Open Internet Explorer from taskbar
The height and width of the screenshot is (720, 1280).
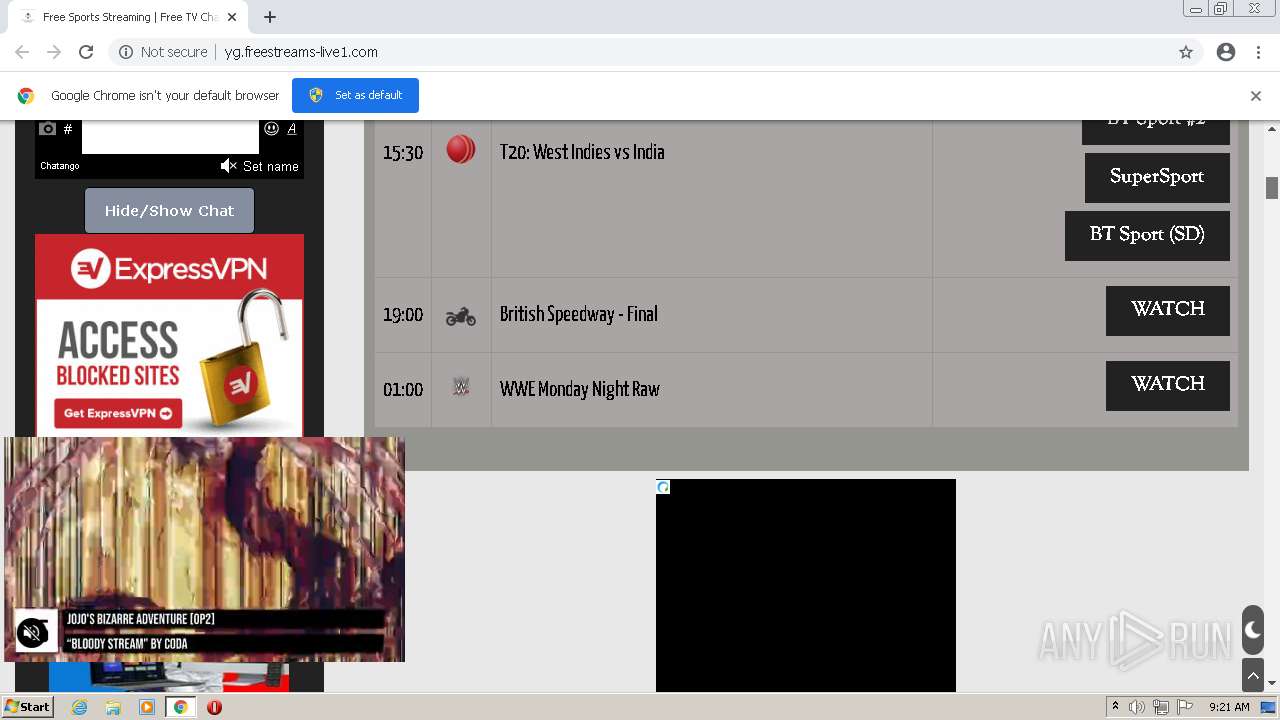pyautogui.click(x=79, y=707)
